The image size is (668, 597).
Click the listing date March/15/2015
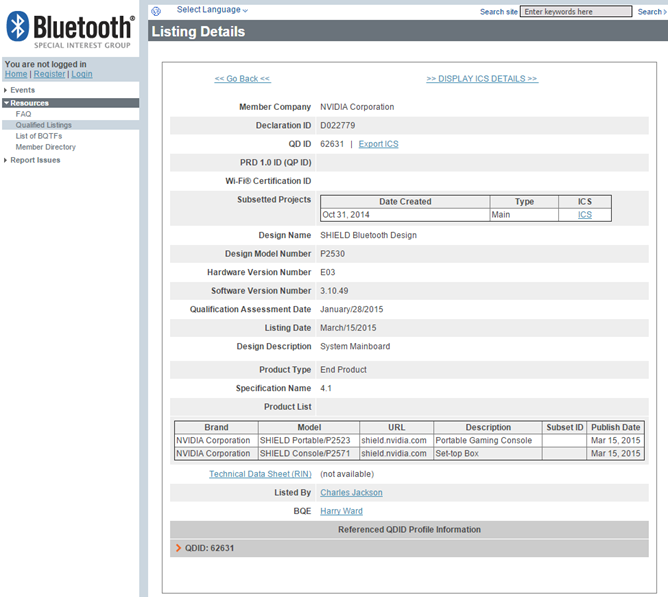(348, 328)
